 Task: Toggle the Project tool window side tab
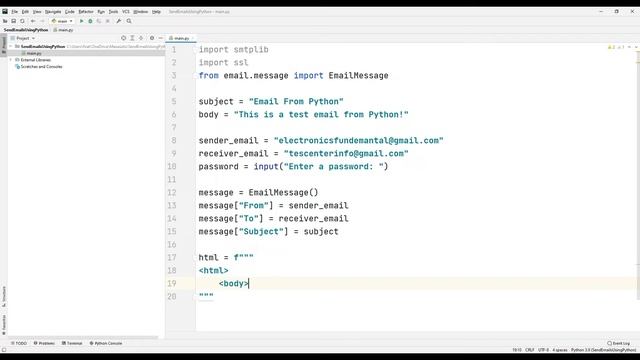click(x=4, y=45)
